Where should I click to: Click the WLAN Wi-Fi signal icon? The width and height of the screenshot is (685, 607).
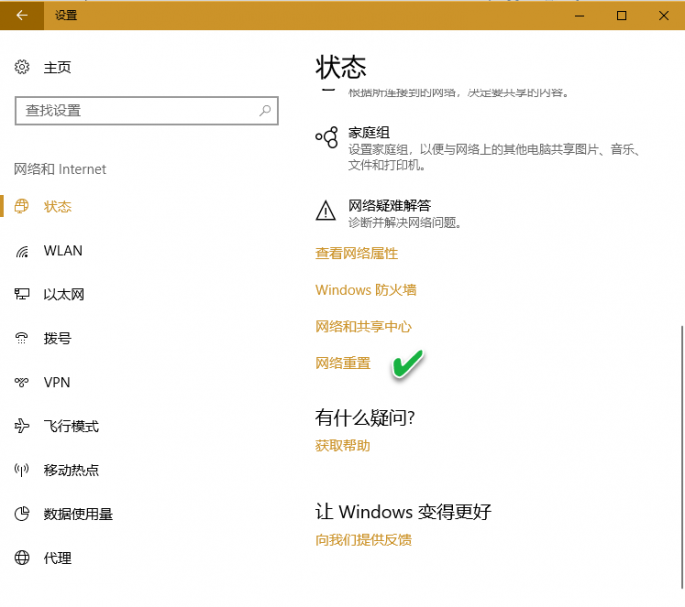pyautogui.click(x=22, y=251)
